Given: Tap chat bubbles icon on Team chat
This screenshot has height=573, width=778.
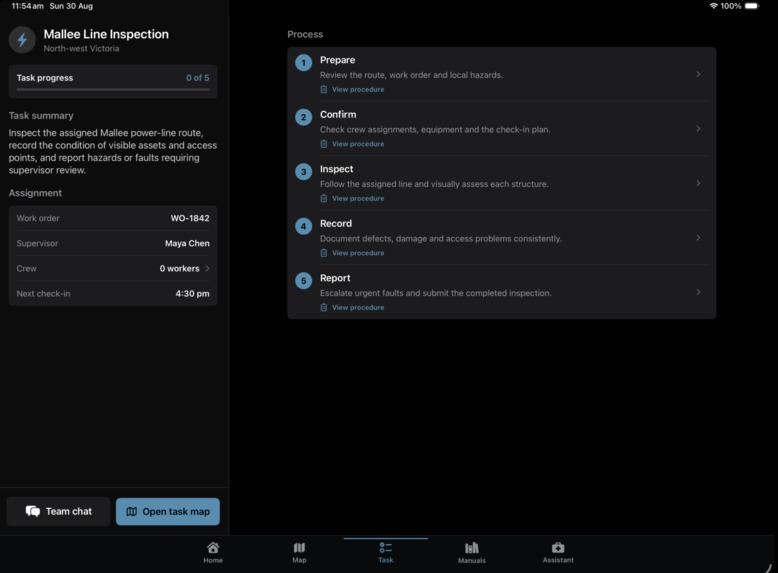Looking at the screenshot, I should [33, 511].
